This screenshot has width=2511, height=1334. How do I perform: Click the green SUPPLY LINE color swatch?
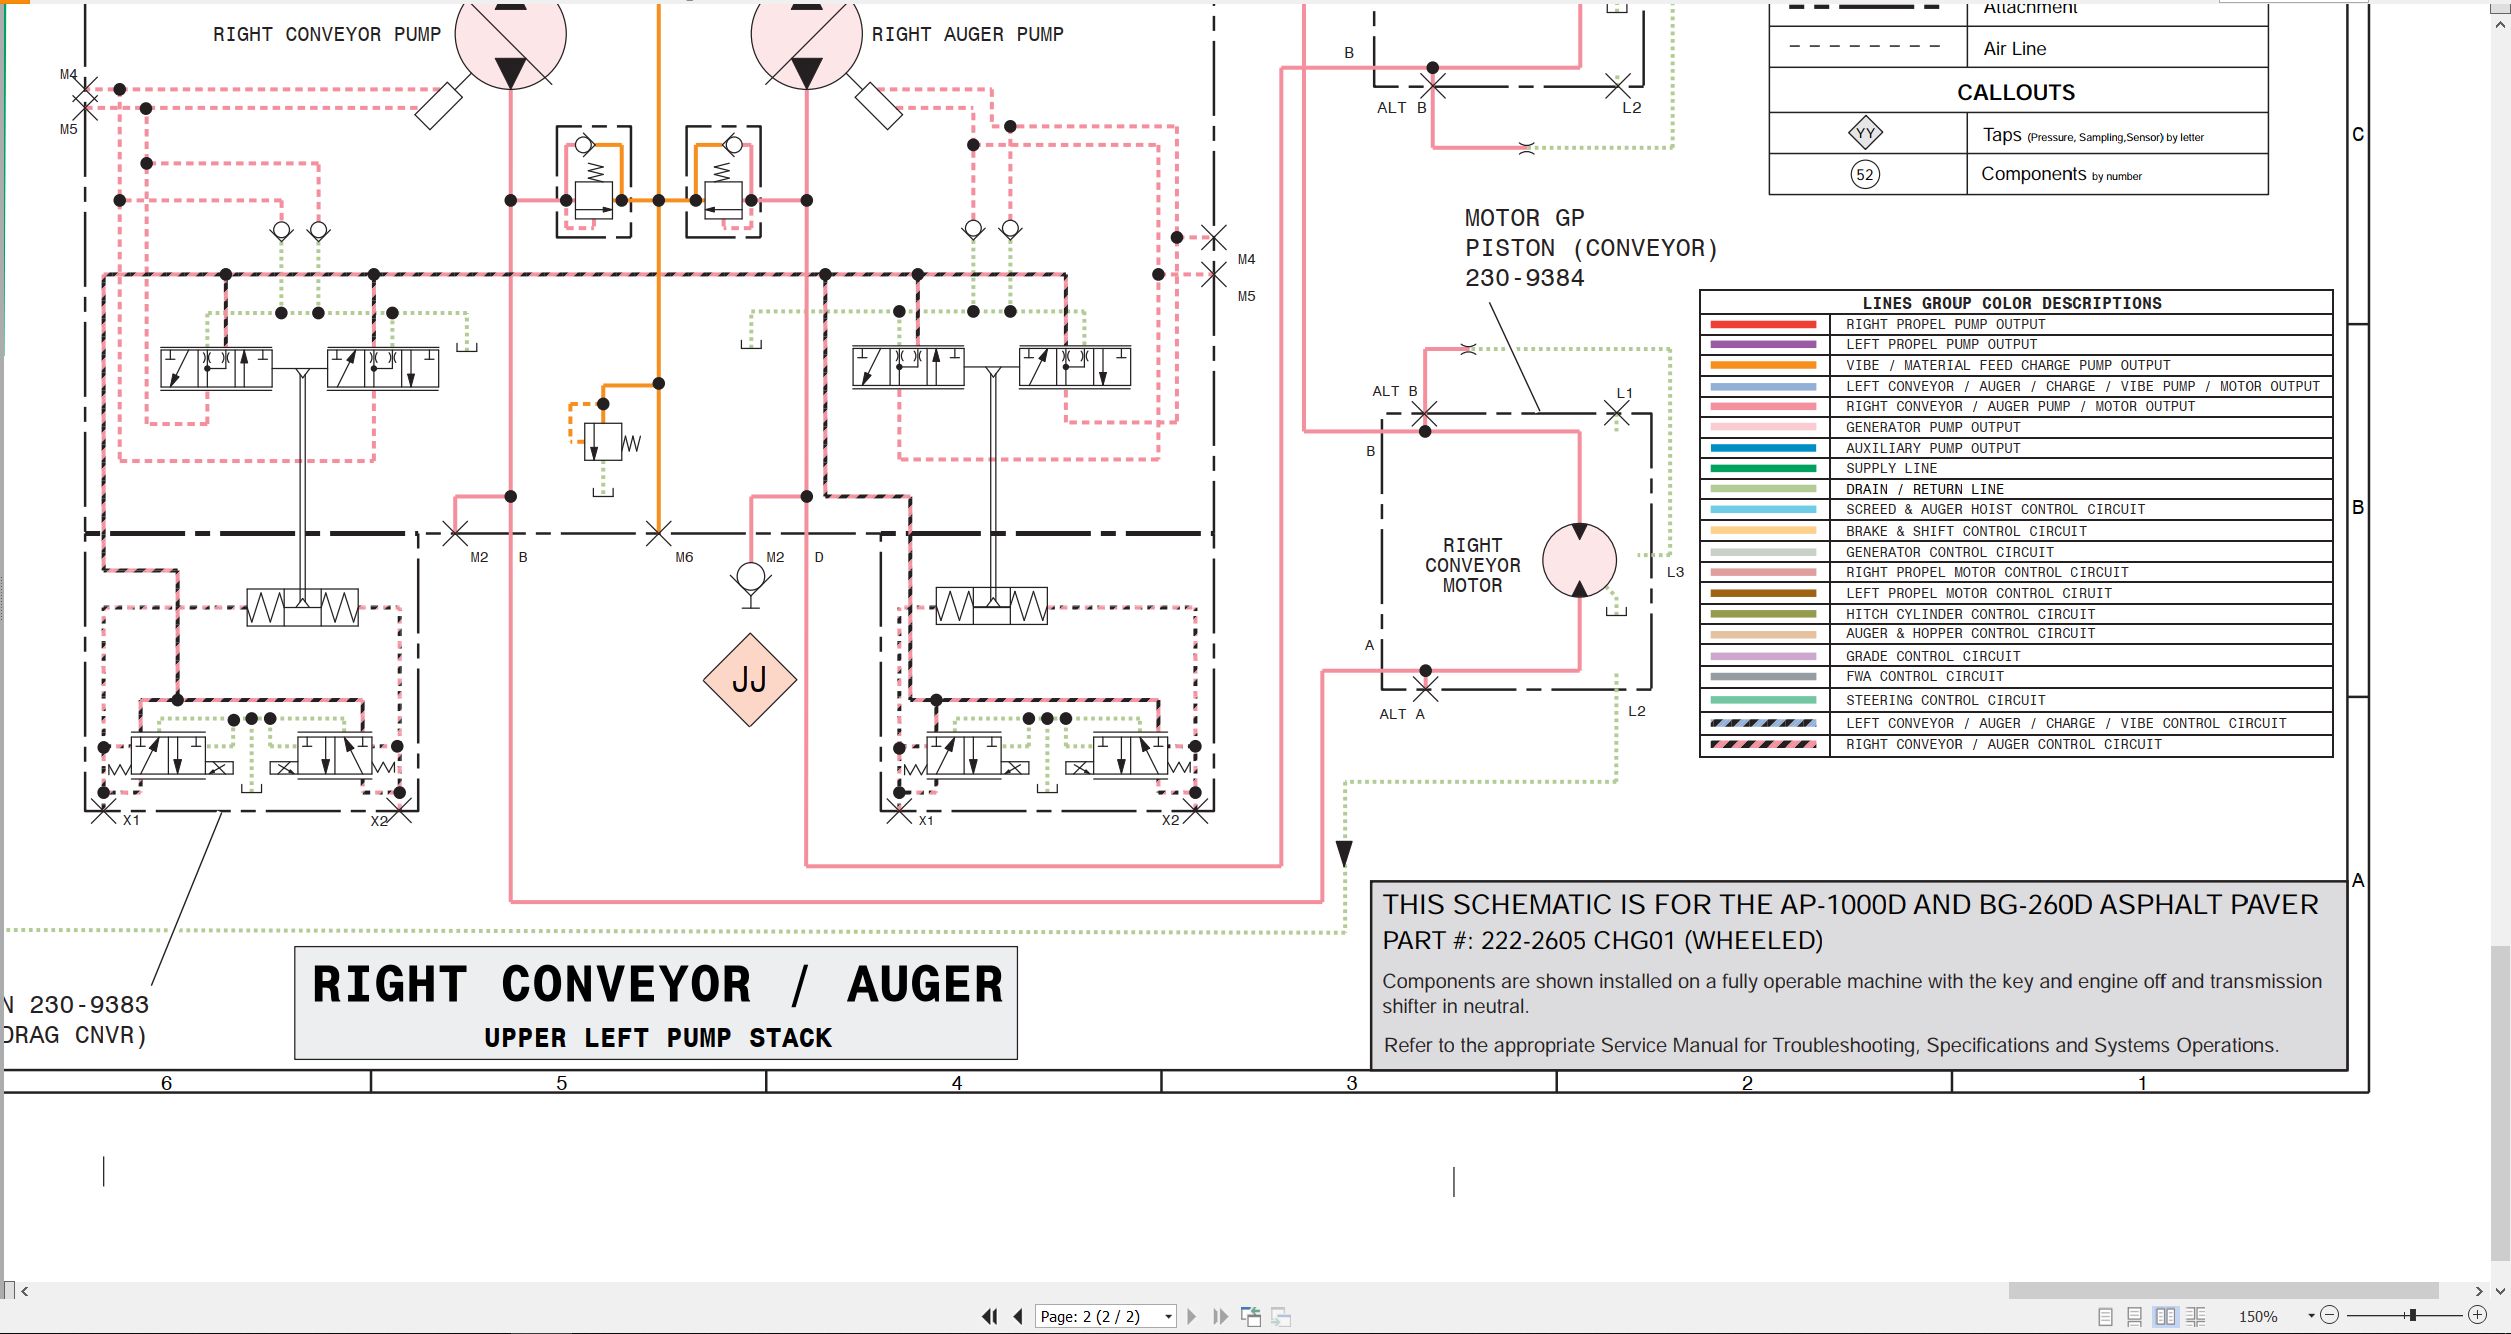pos(1763,468)
